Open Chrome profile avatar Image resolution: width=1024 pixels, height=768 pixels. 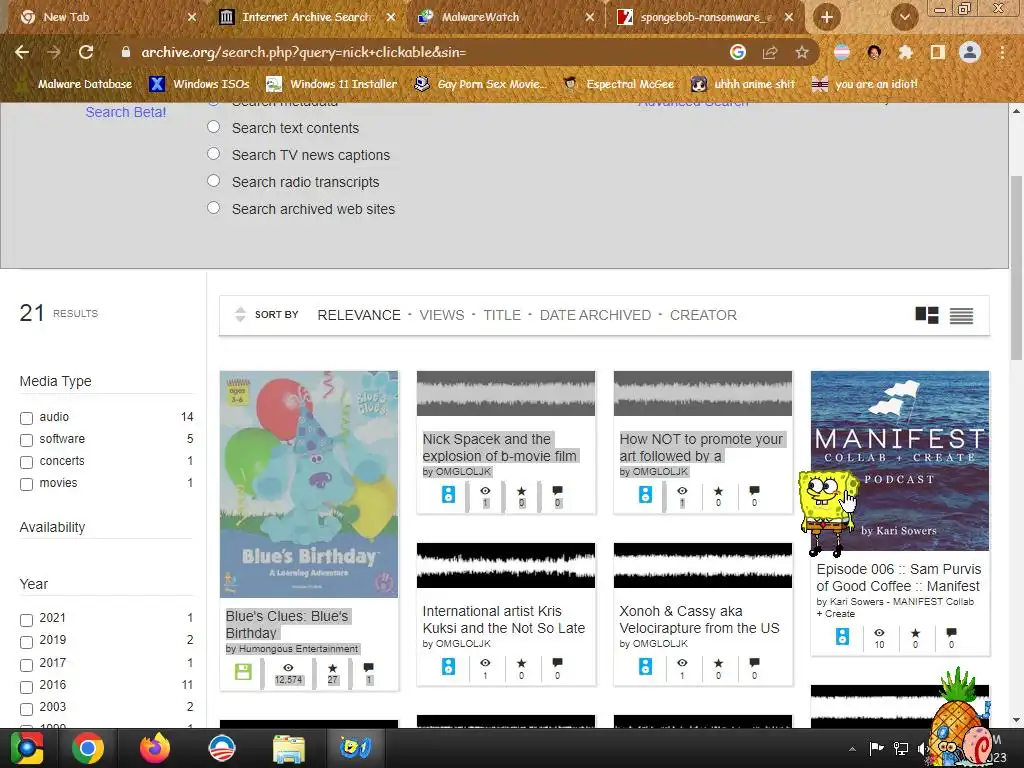pos(970,52)
